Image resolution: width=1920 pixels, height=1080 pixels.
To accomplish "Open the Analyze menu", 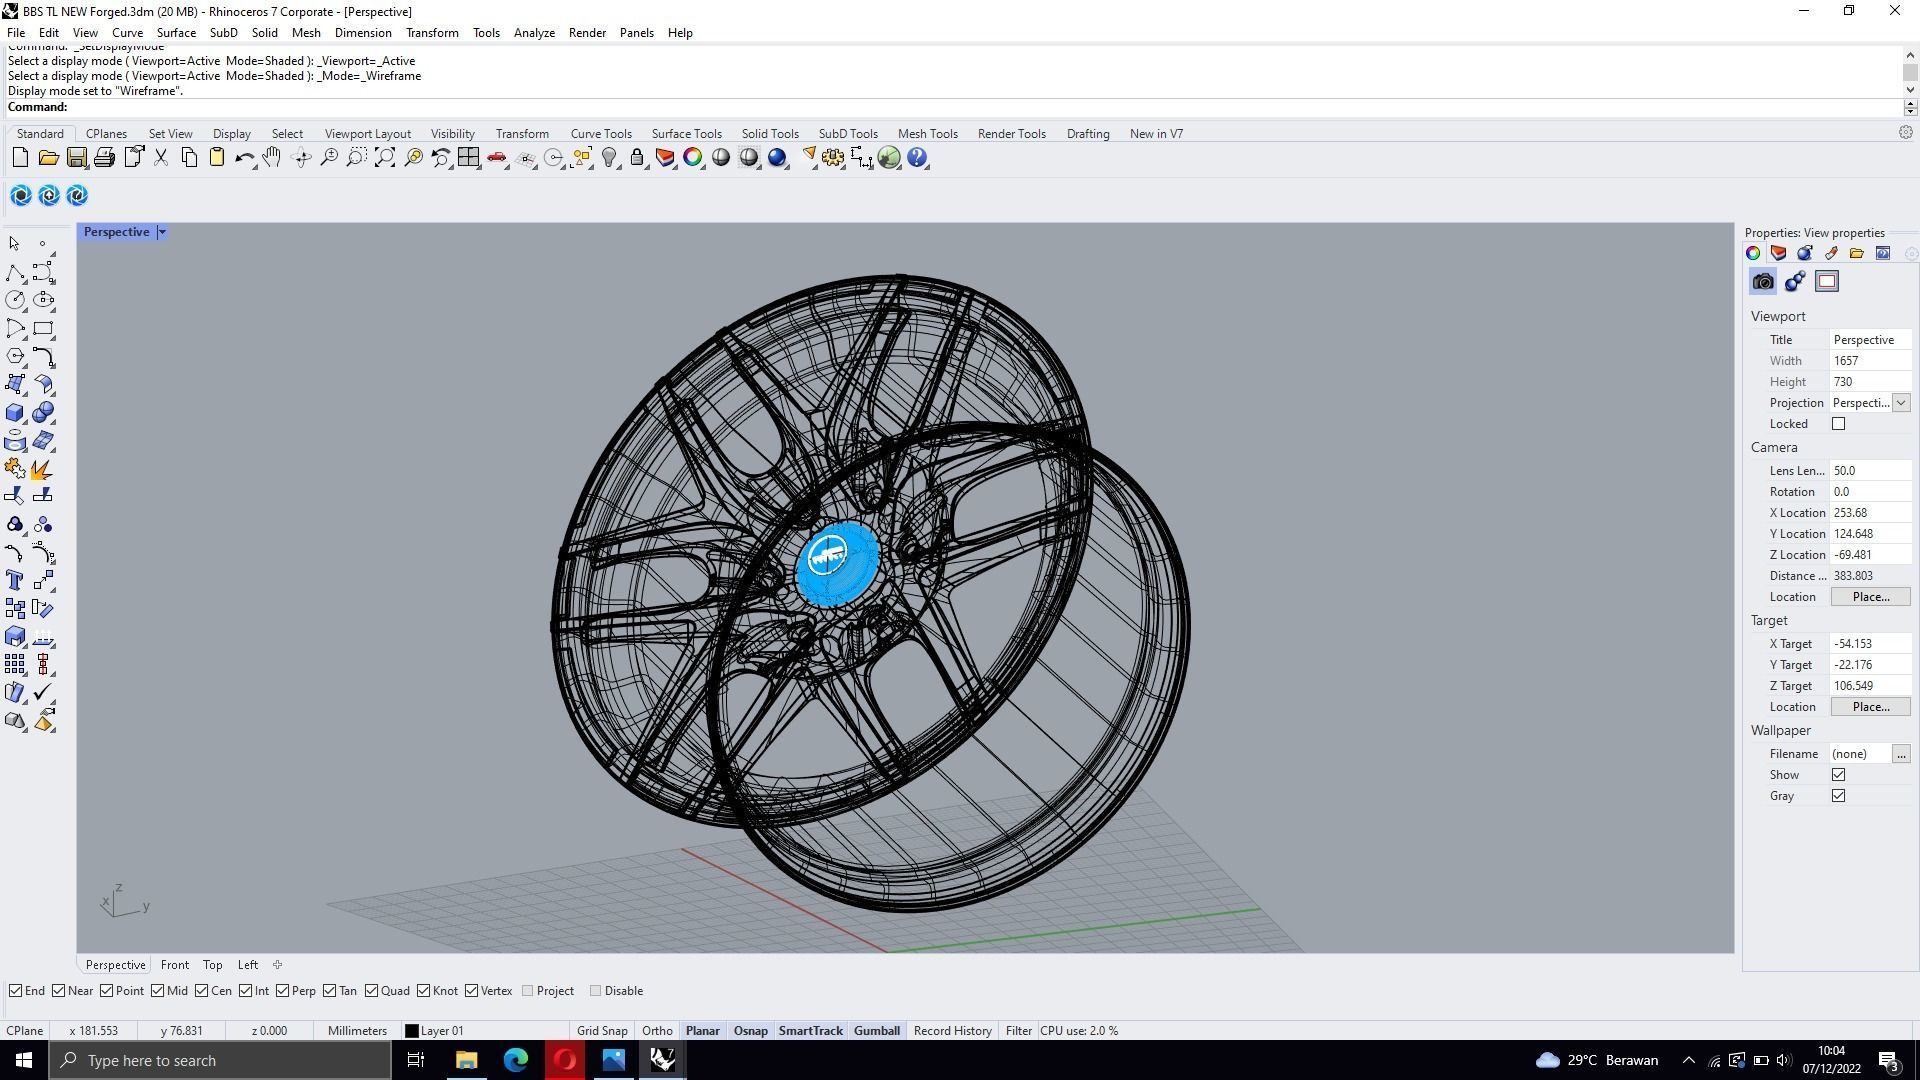I will coord(534,33).
